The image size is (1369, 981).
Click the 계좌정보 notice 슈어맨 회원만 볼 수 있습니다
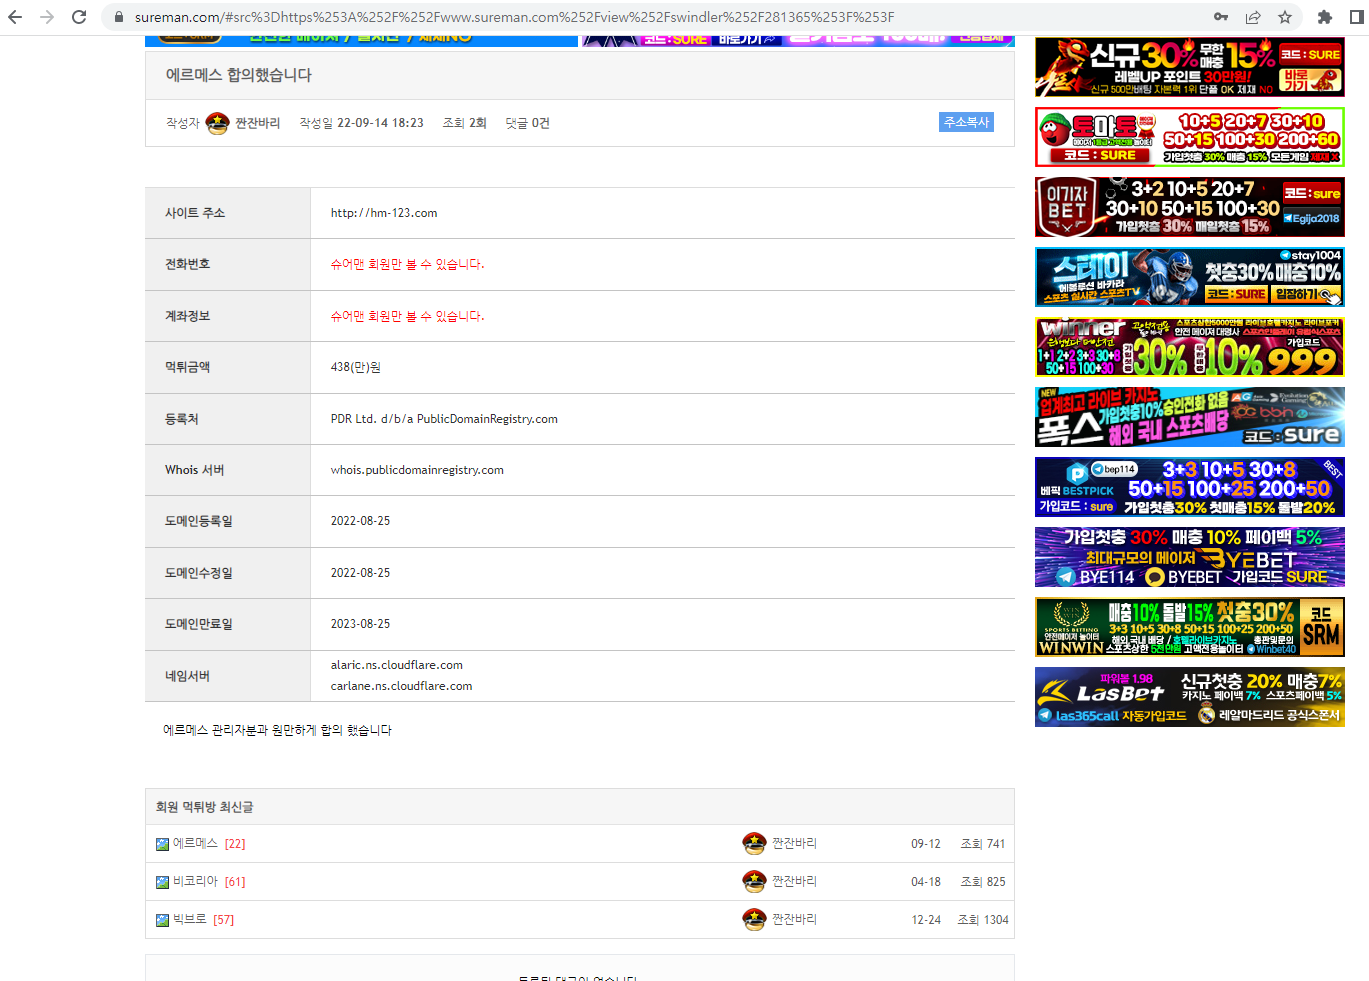(407, 316)
